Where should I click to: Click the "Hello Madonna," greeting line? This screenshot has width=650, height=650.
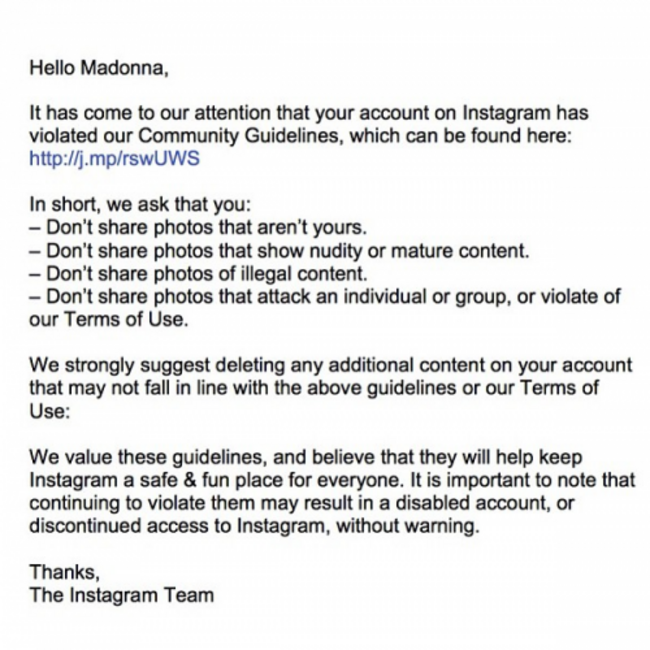click(99, 68)
